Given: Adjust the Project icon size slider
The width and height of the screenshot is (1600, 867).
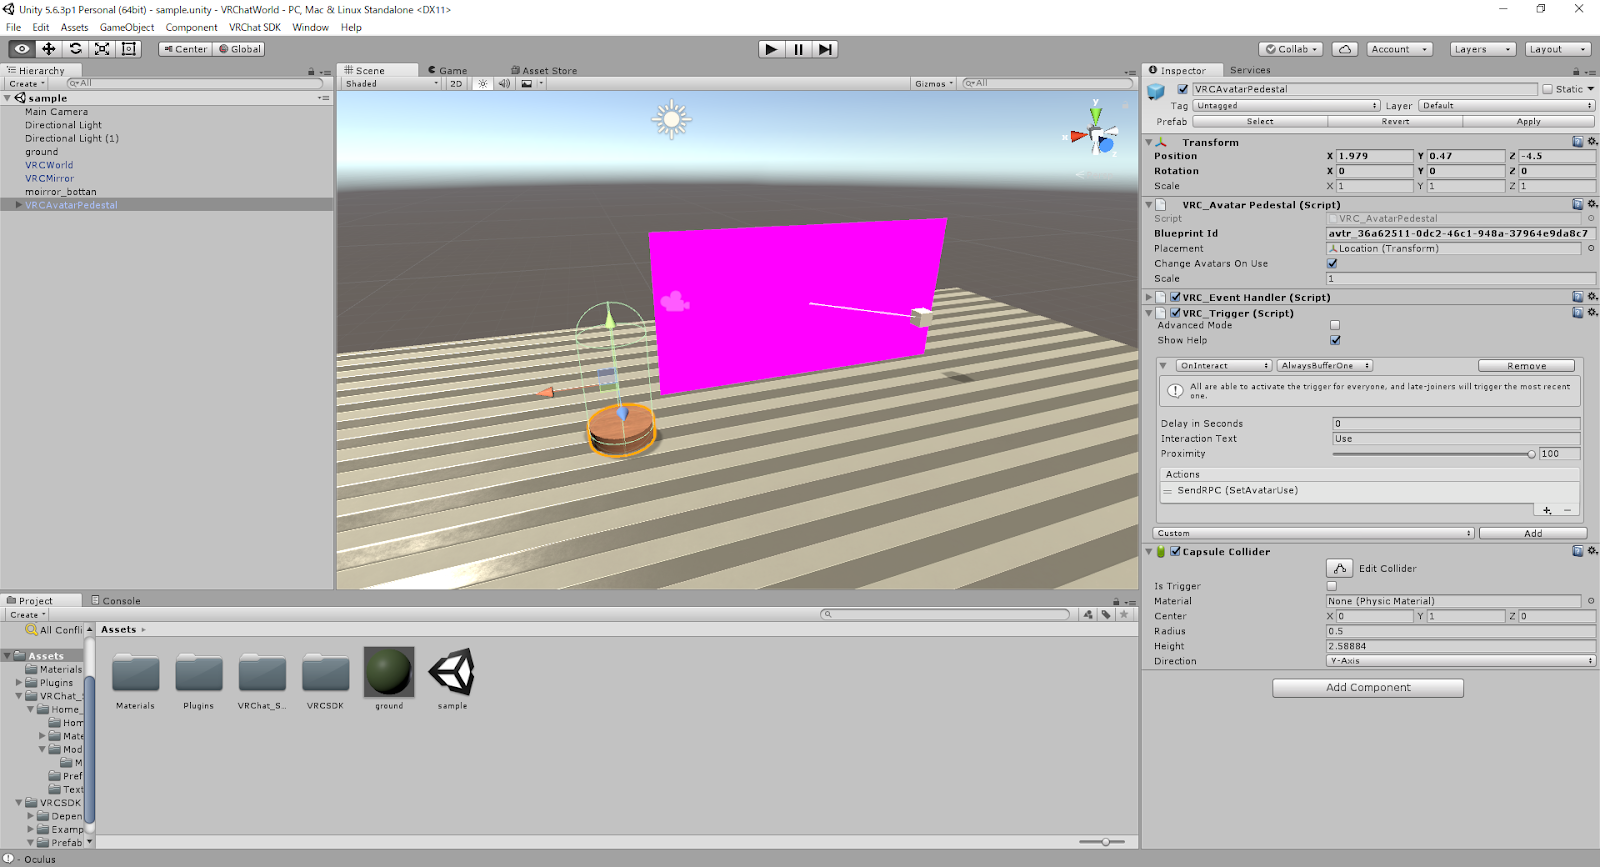Looking at the screenshot, I should click(1105, 842).
